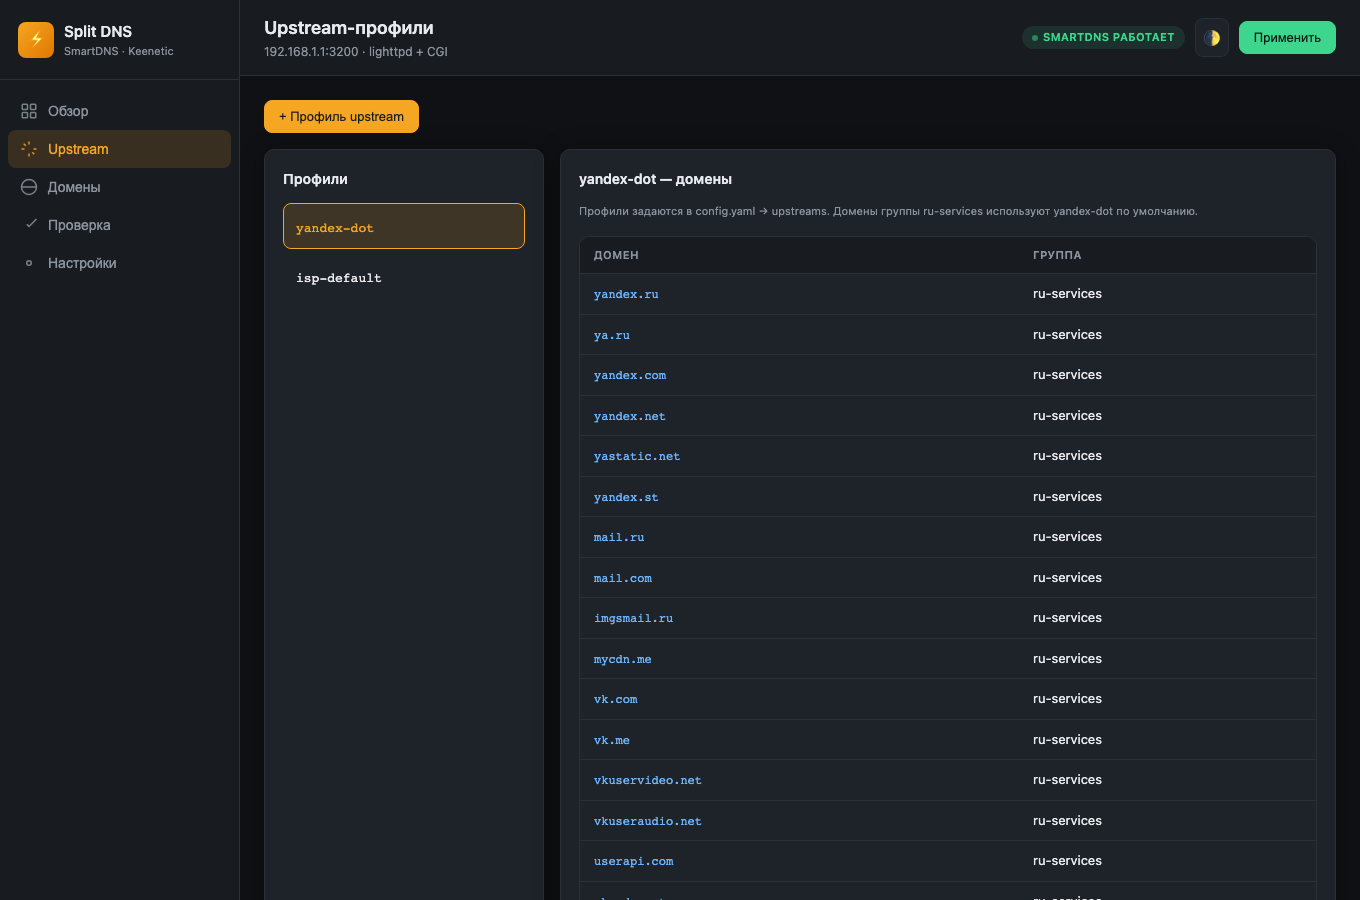
Task: Click the yandex.ru domain
Action: (626, 294)
